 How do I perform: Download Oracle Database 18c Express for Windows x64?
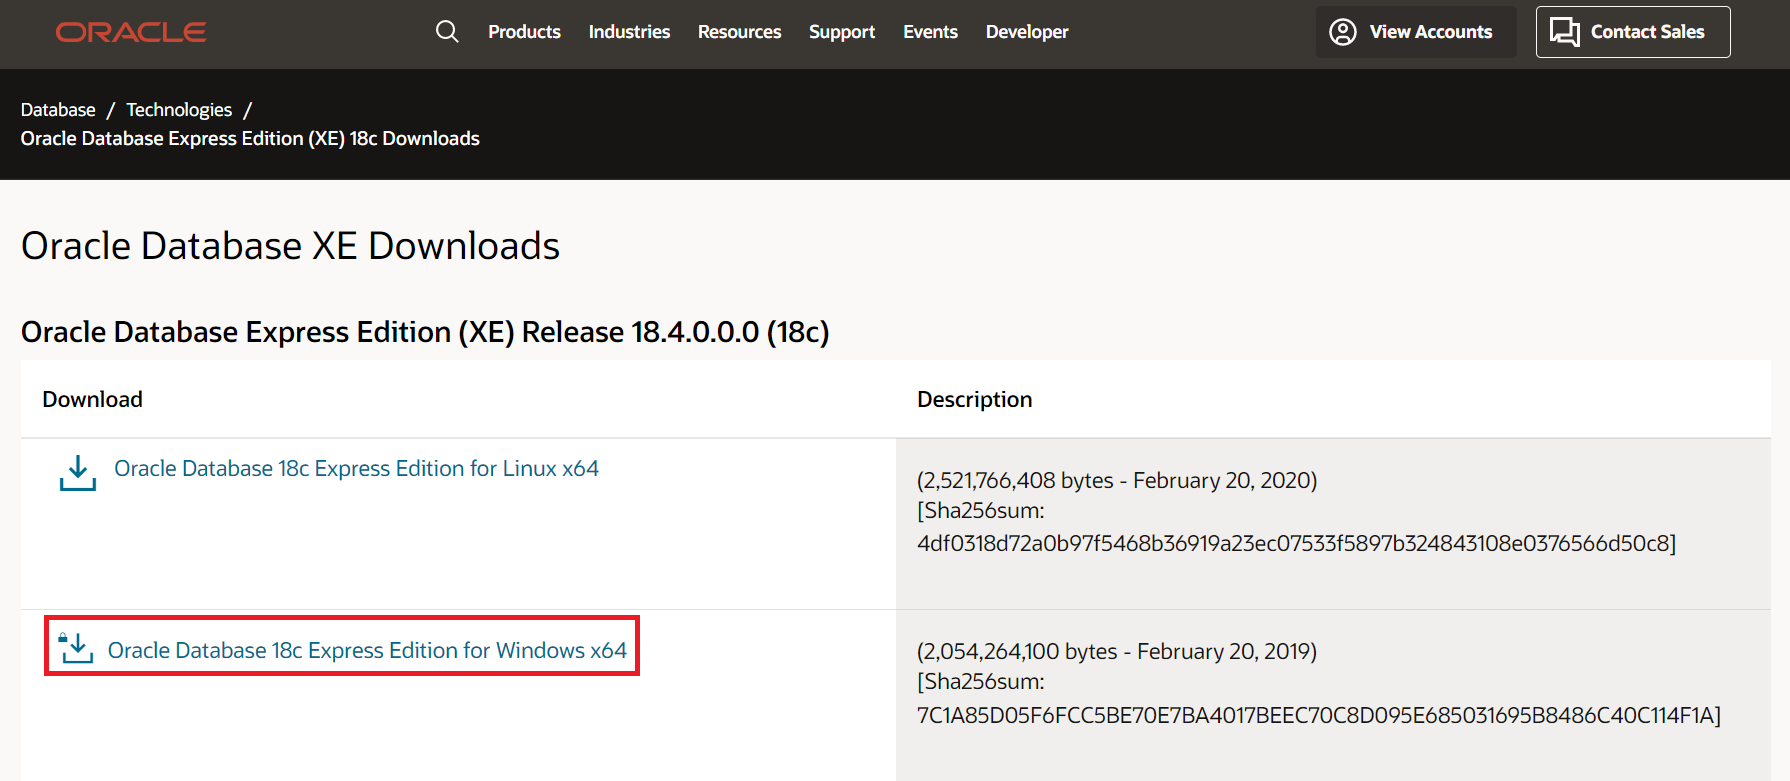pyautogui.click(x=367, y=650)
